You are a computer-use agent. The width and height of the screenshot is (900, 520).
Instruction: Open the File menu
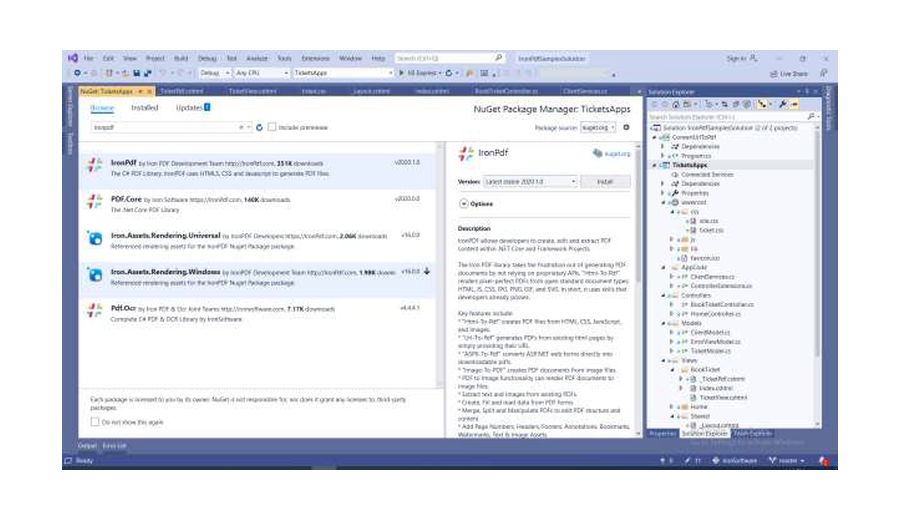pos(88,58)
